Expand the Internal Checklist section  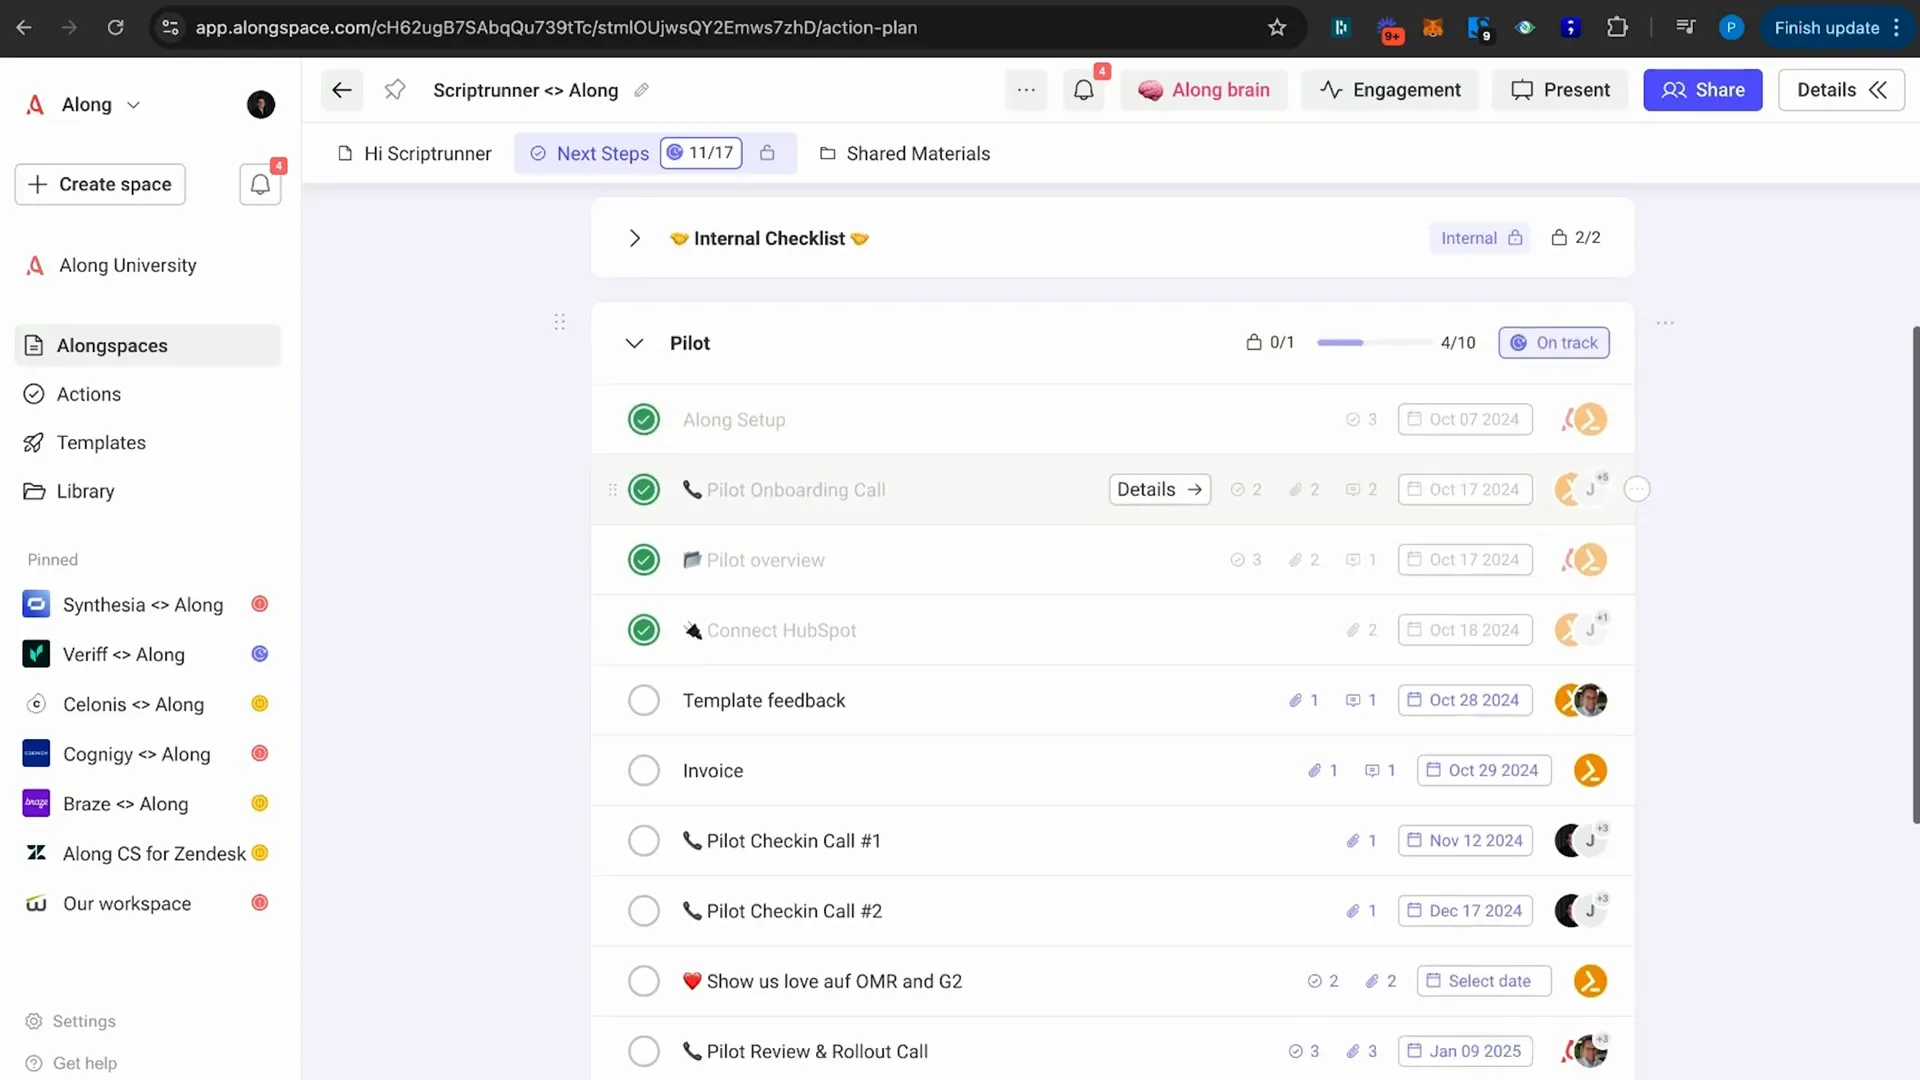[x=634, y=237]
